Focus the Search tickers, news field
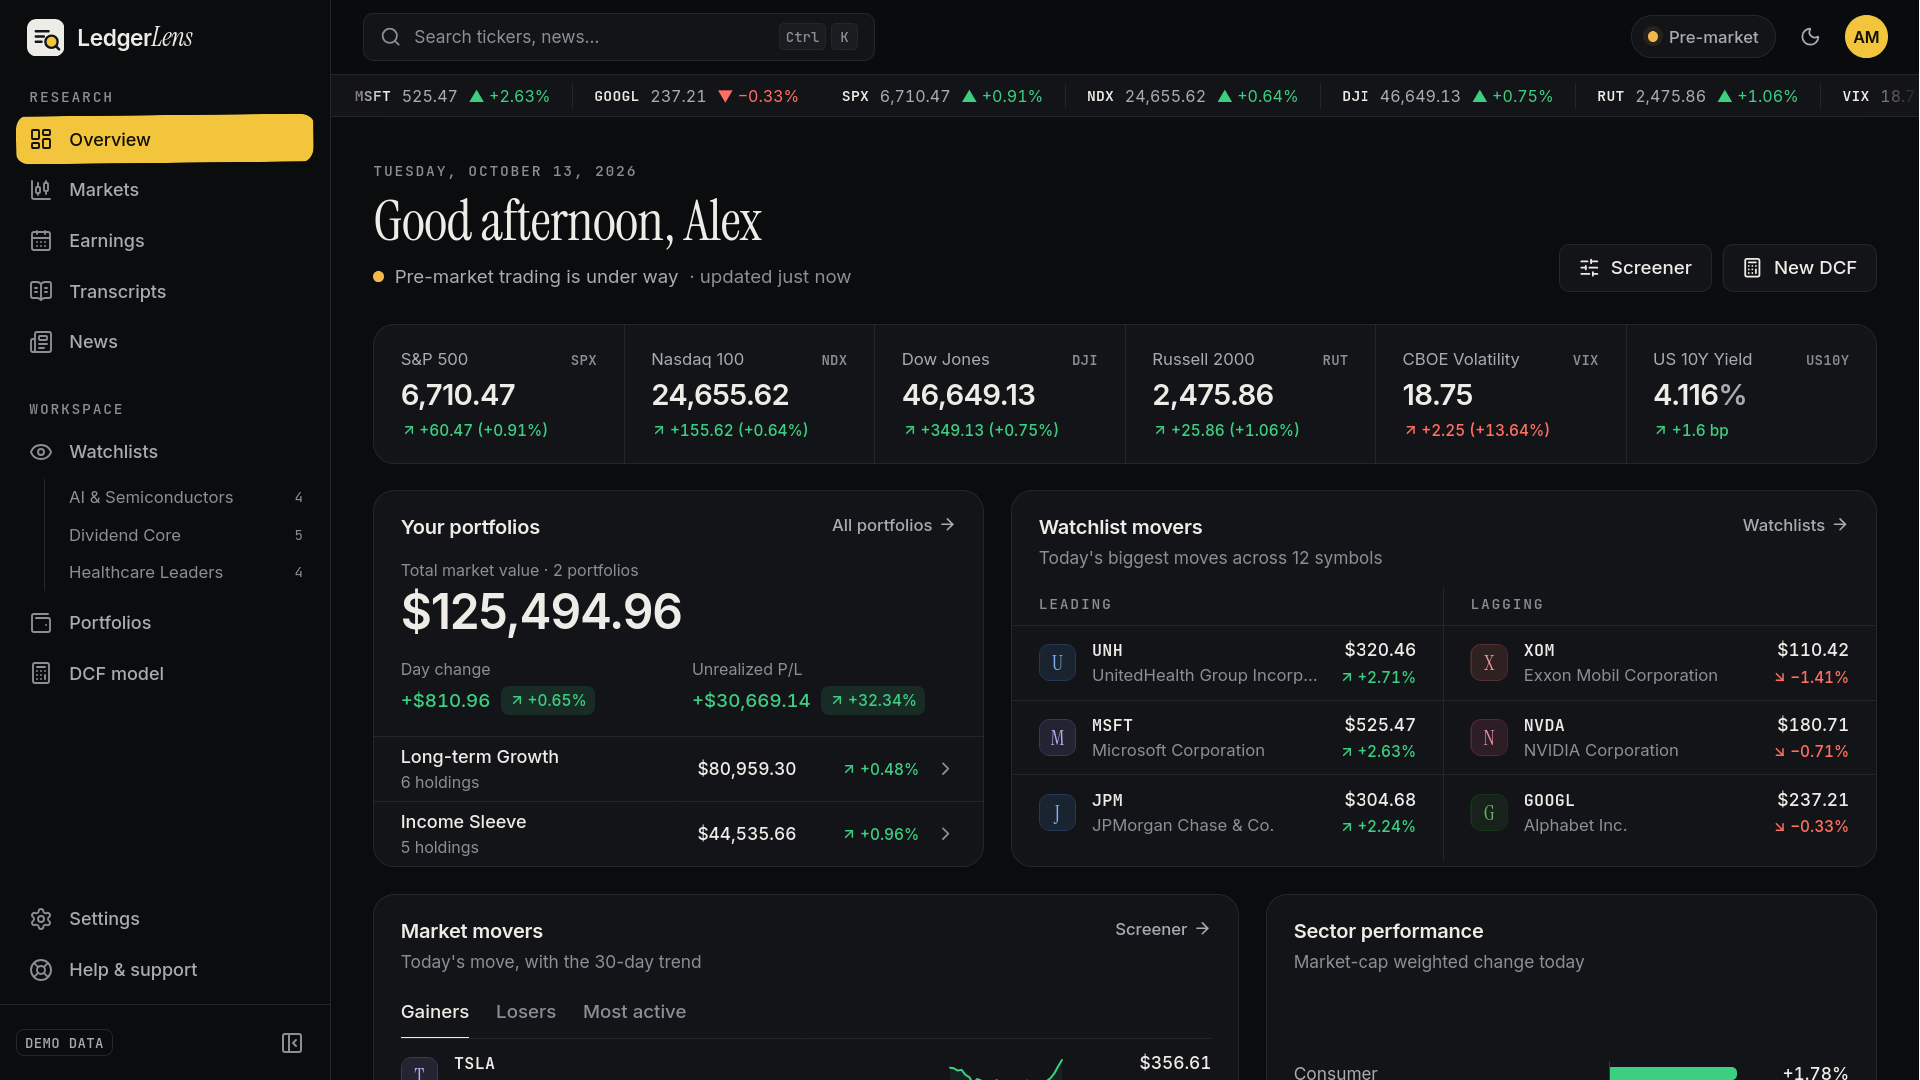 (619, 37)
